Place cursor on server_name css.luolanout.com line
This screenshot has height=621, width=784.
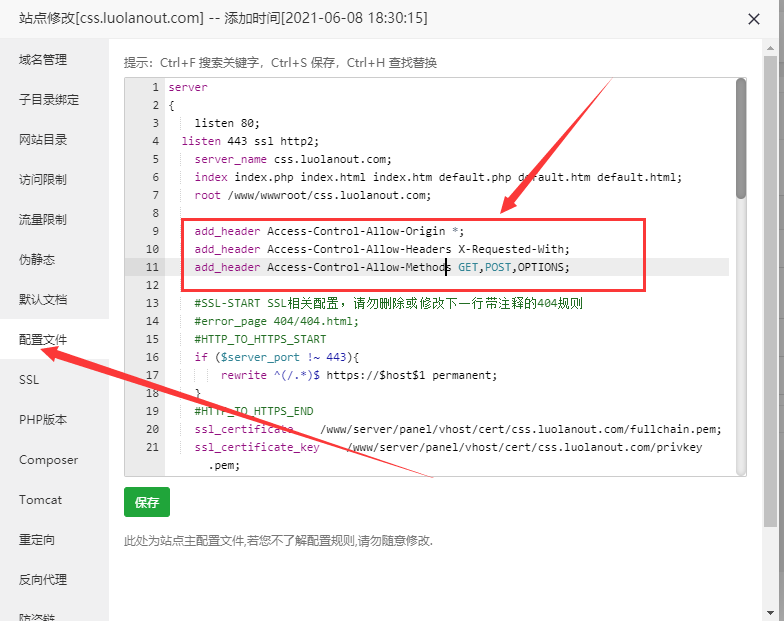(x=292, y=159)
